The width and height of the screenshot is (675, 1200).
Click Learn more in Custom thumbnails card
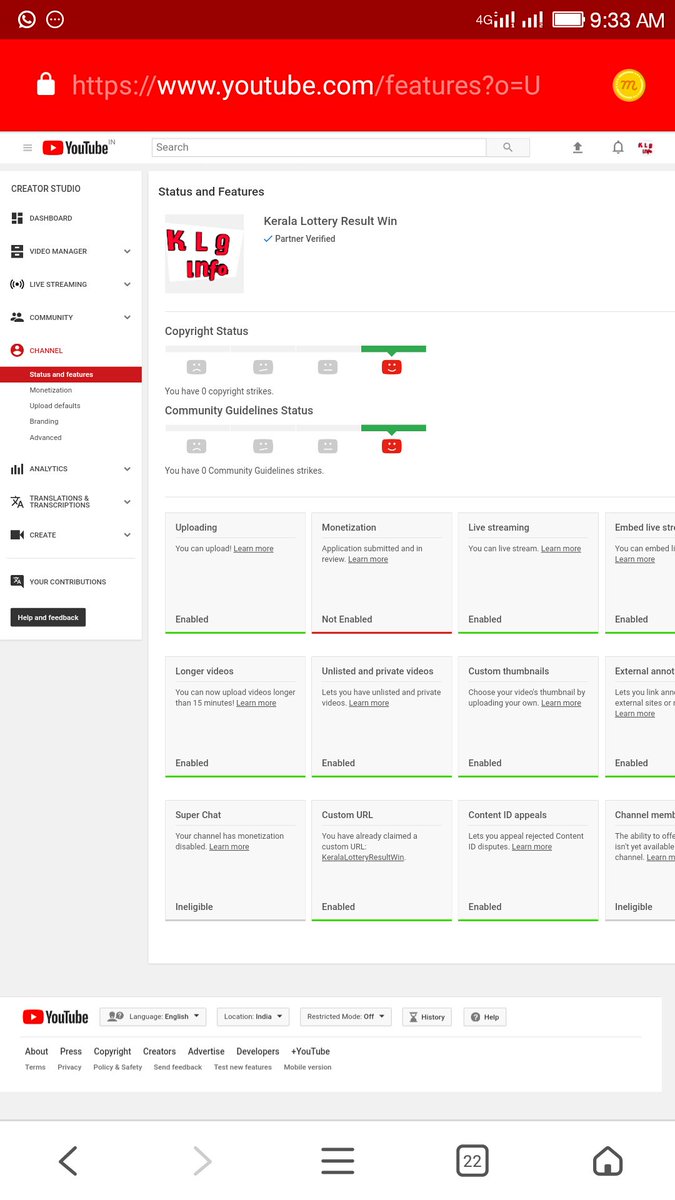click(x=561, y=703)
